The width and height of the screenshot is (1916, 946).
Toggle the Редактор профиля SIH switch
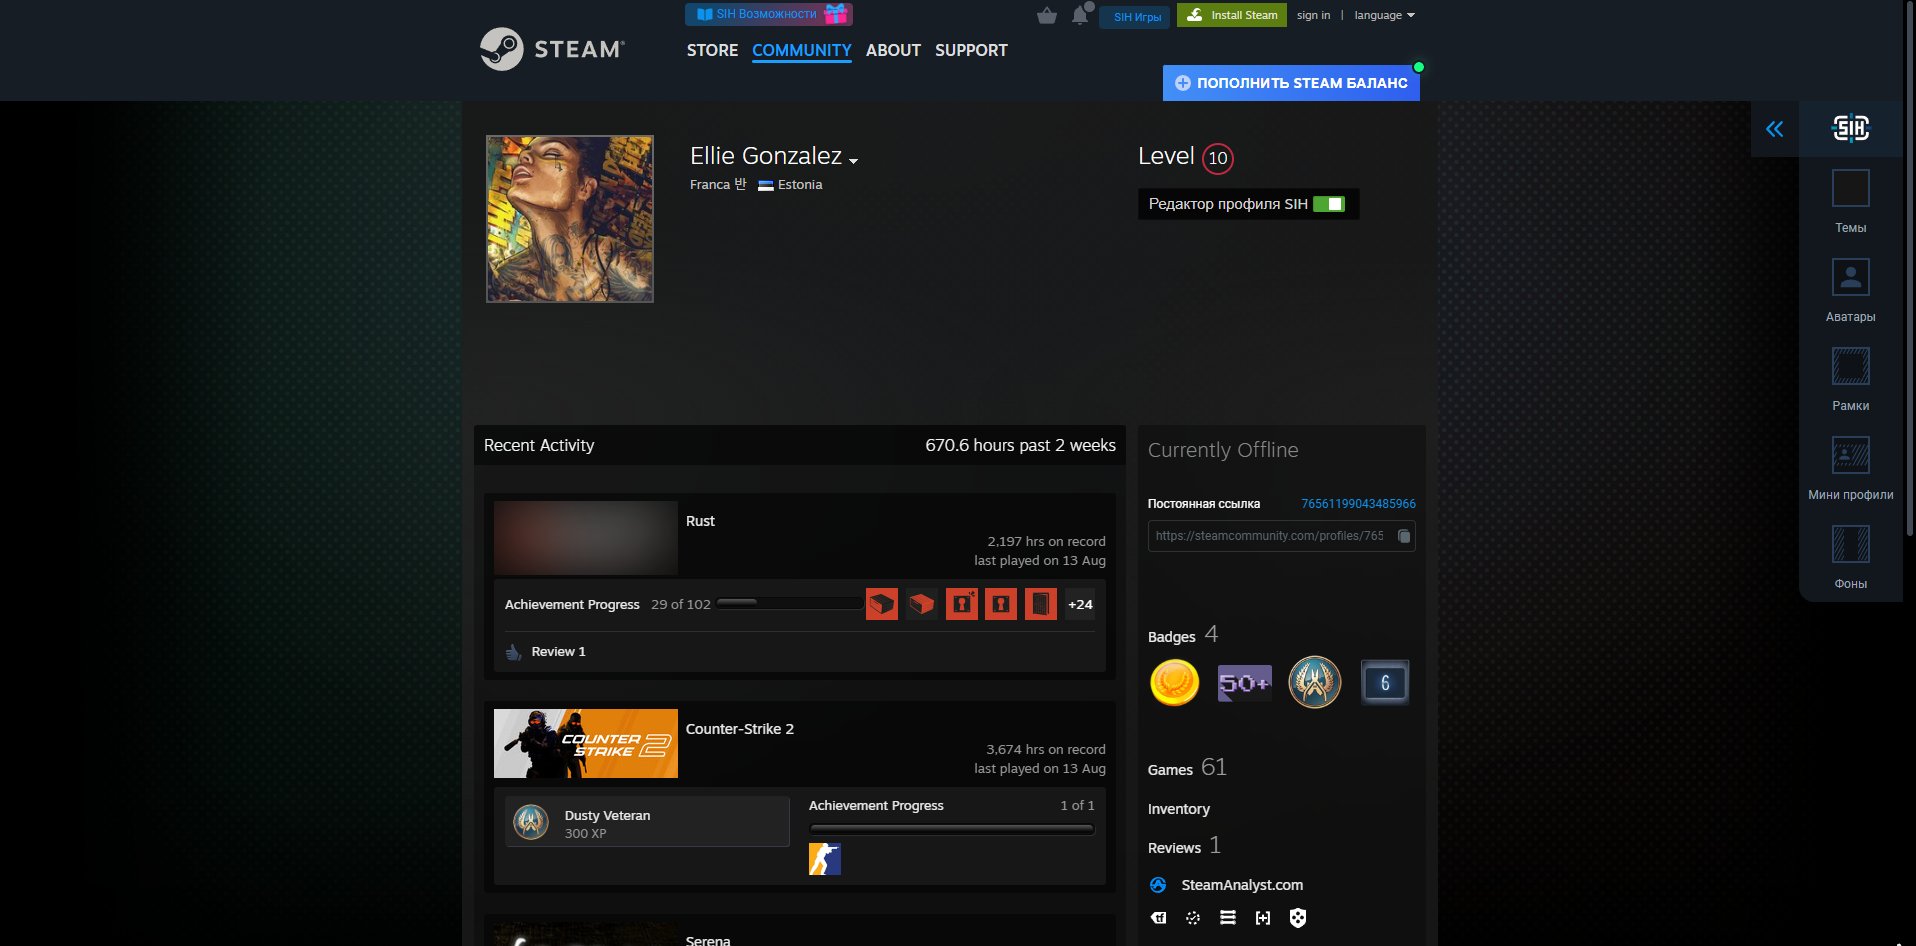point(1329,204)
